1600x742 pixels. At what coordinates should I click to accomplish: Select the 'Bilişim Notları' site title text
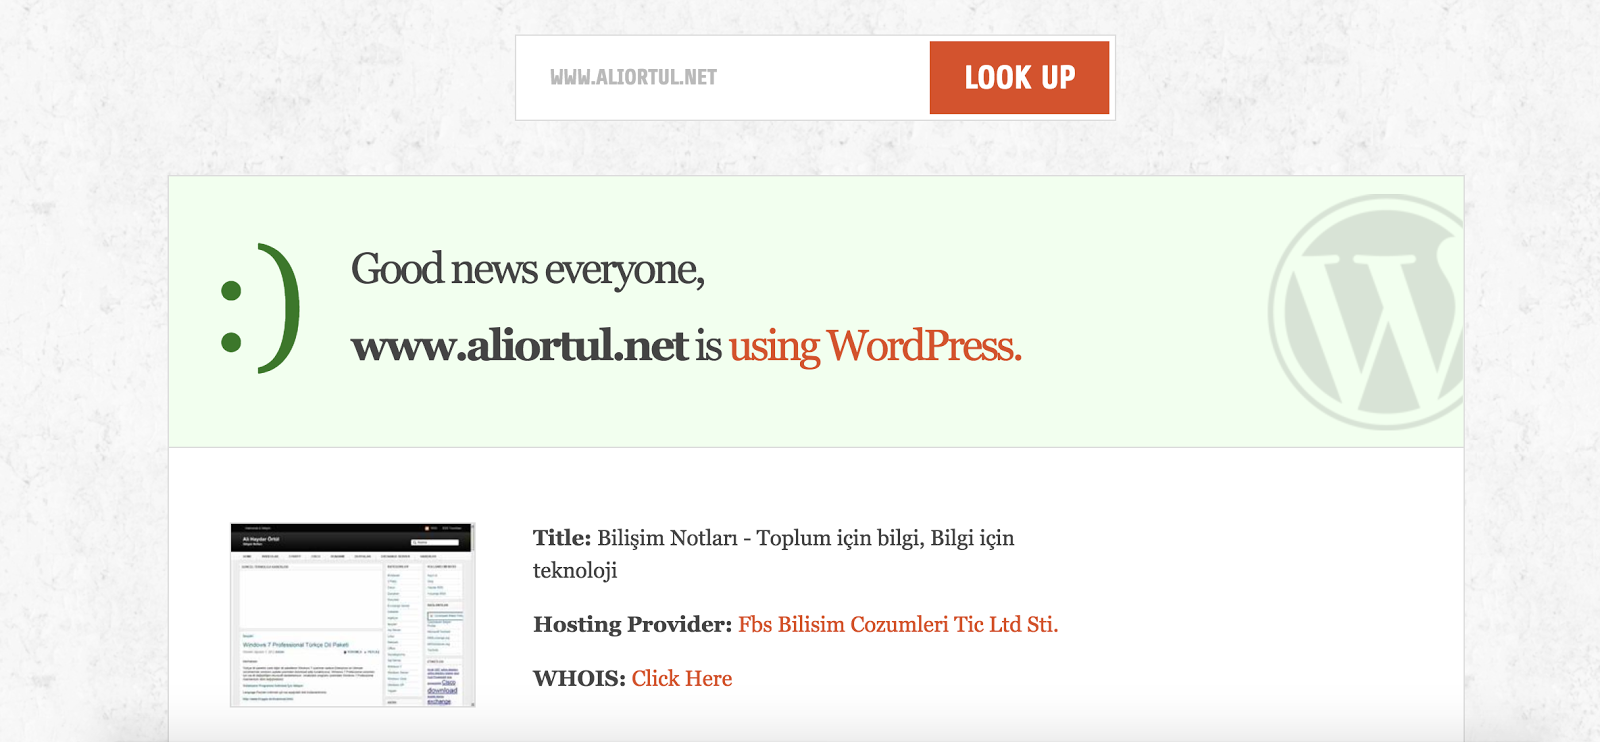tap(667, 538)
